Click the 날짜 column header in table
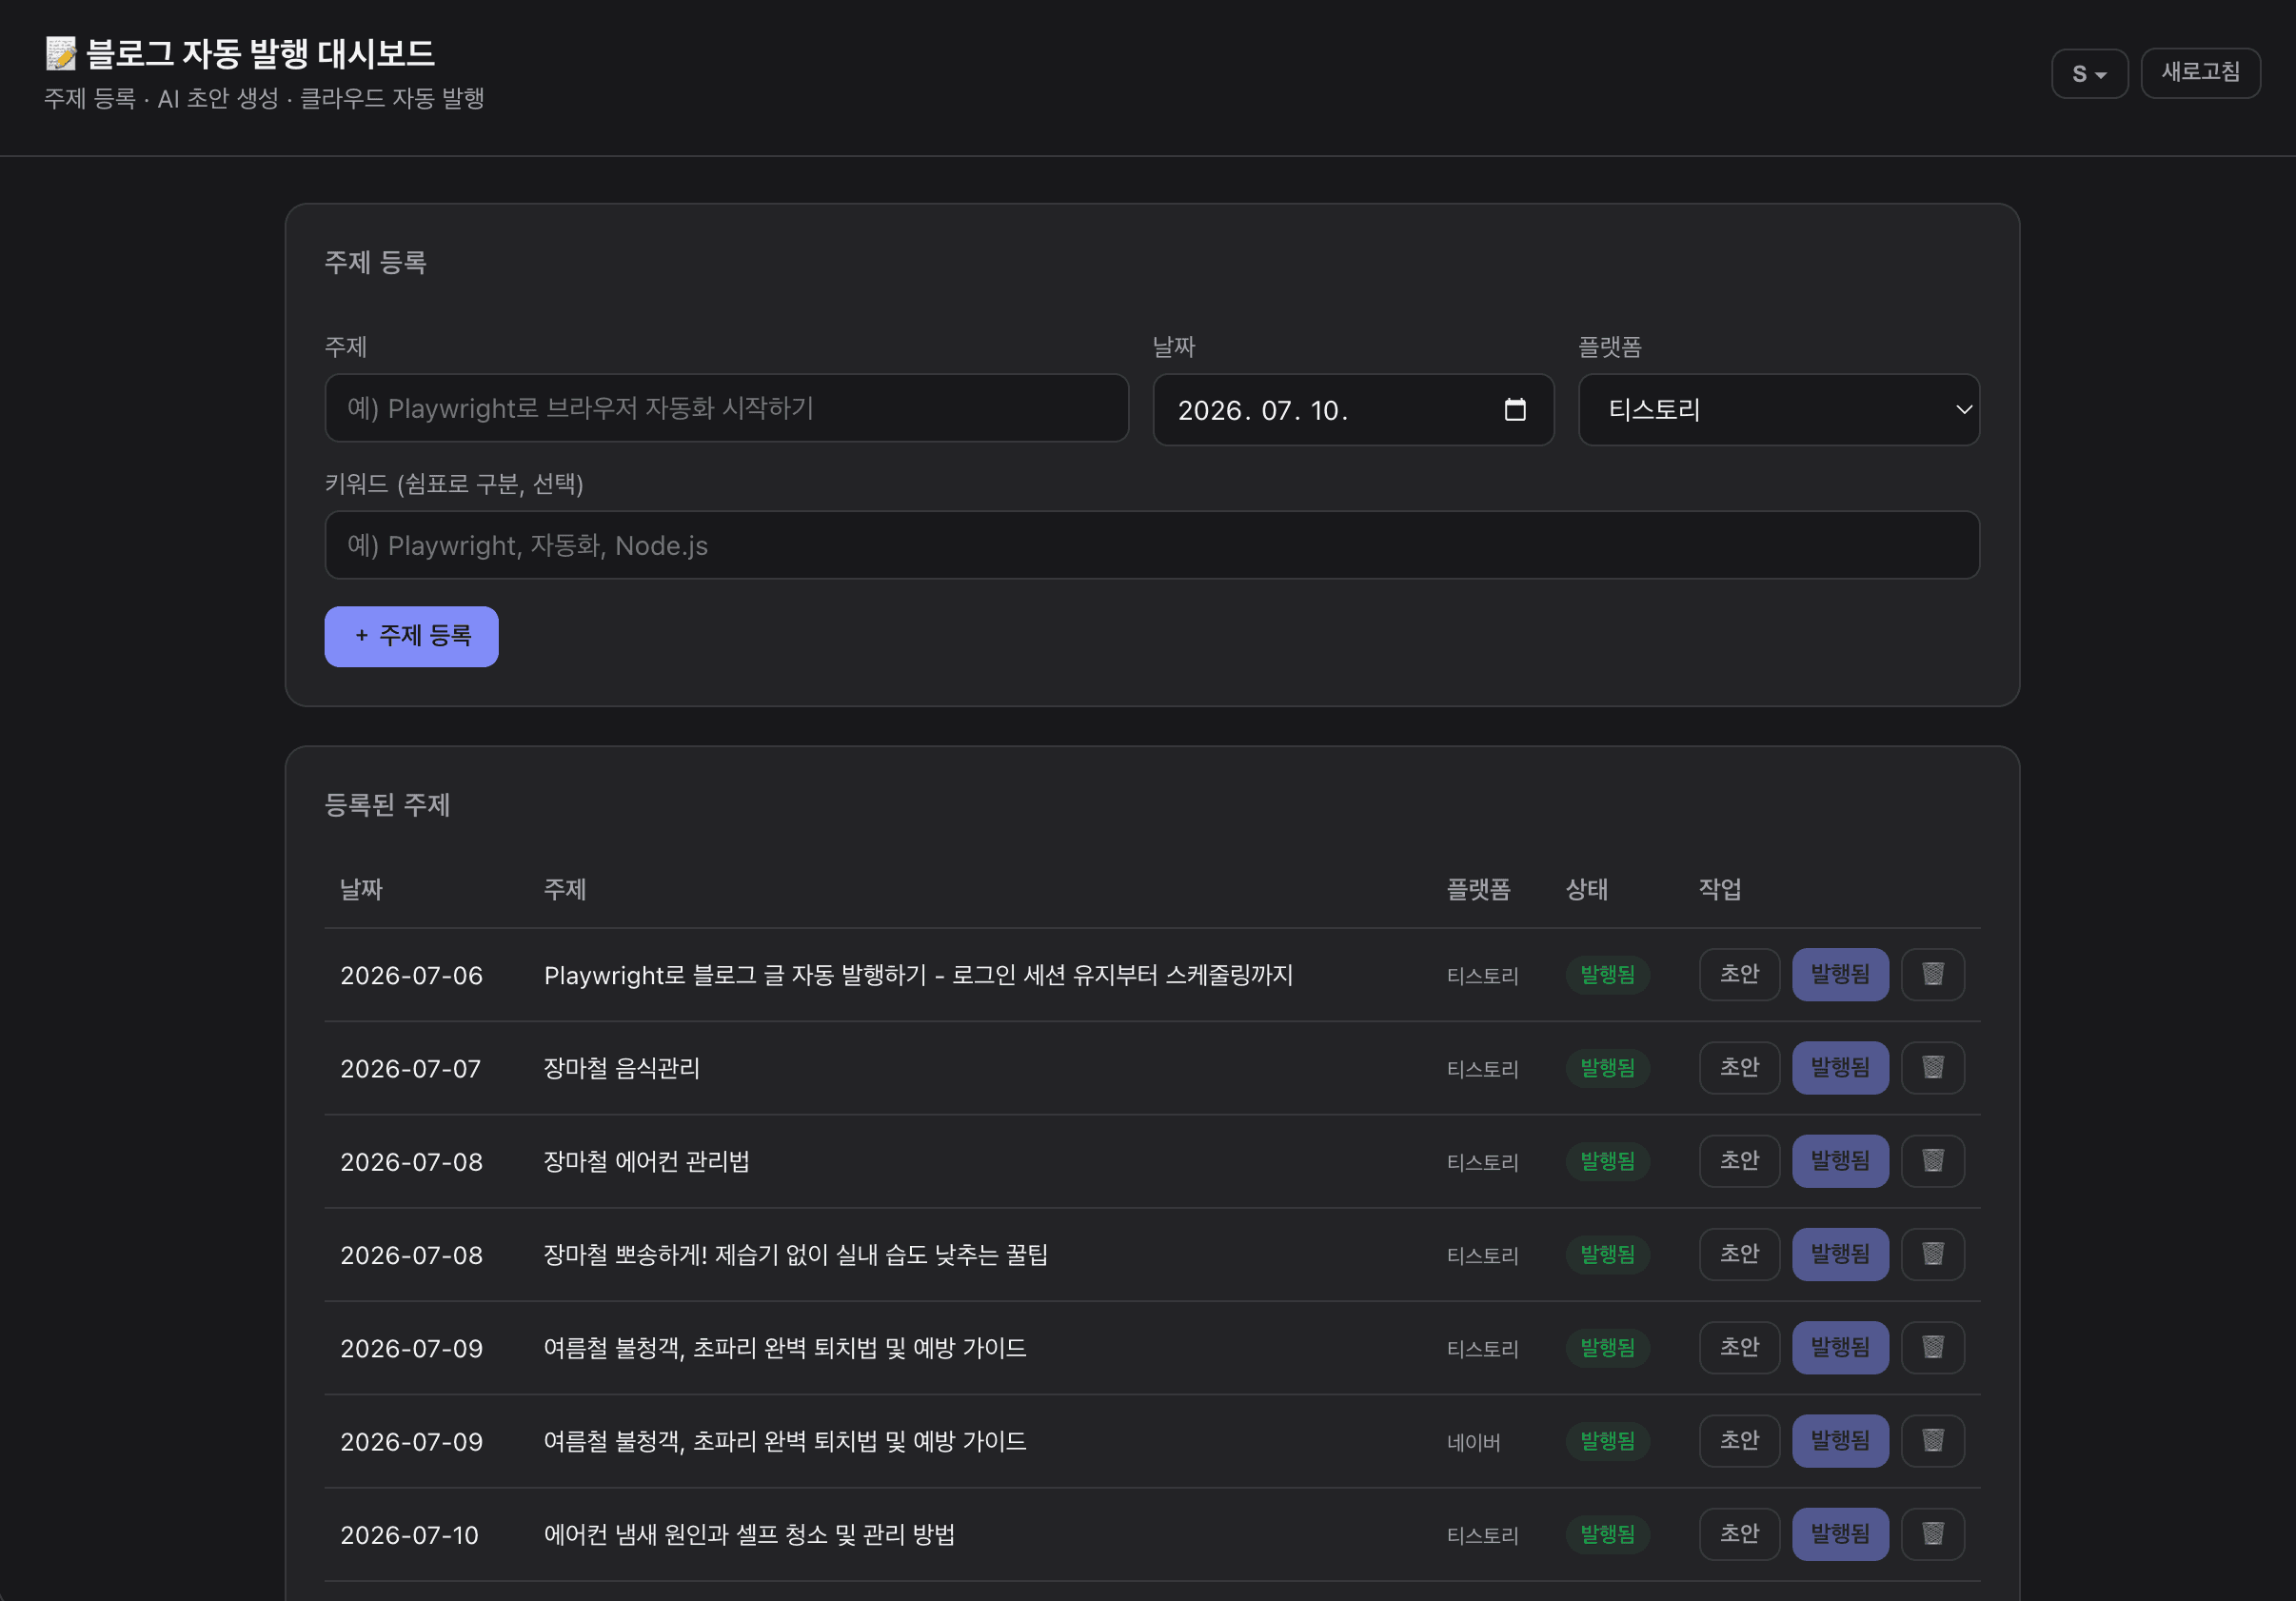 [361, 889]
